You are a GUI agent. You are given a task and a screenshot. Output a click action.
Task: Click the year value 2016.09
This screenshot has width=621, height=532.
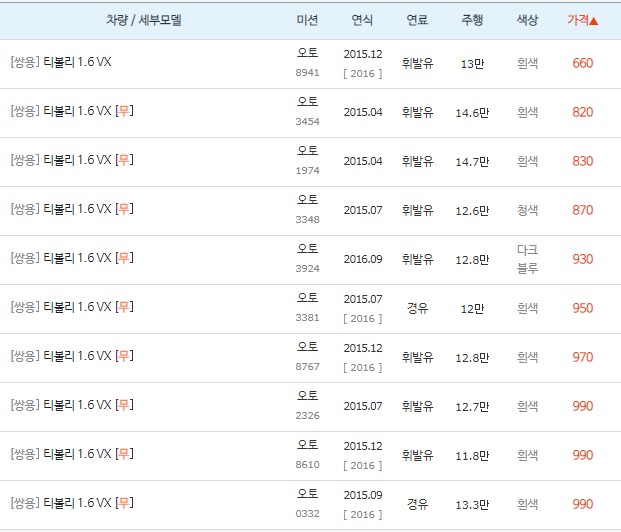point(363,259)
